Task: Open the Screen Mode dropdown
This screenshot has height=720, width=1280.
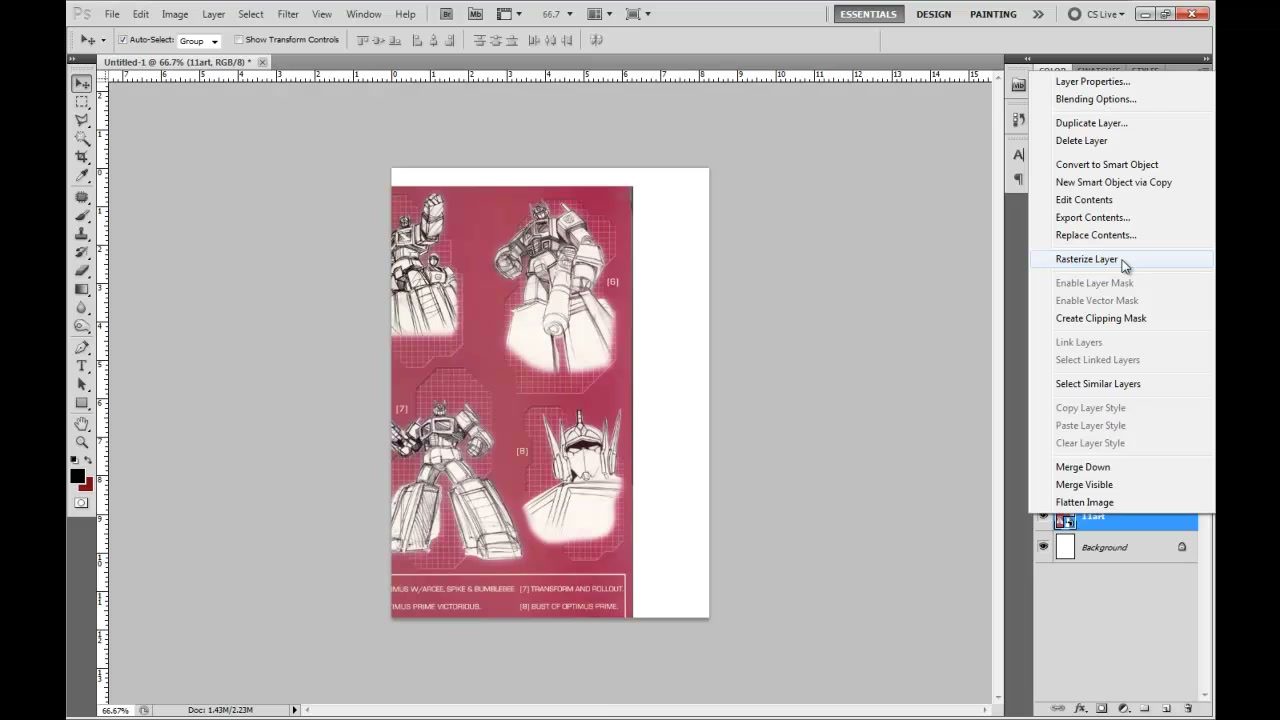Action: pos(636,14)
